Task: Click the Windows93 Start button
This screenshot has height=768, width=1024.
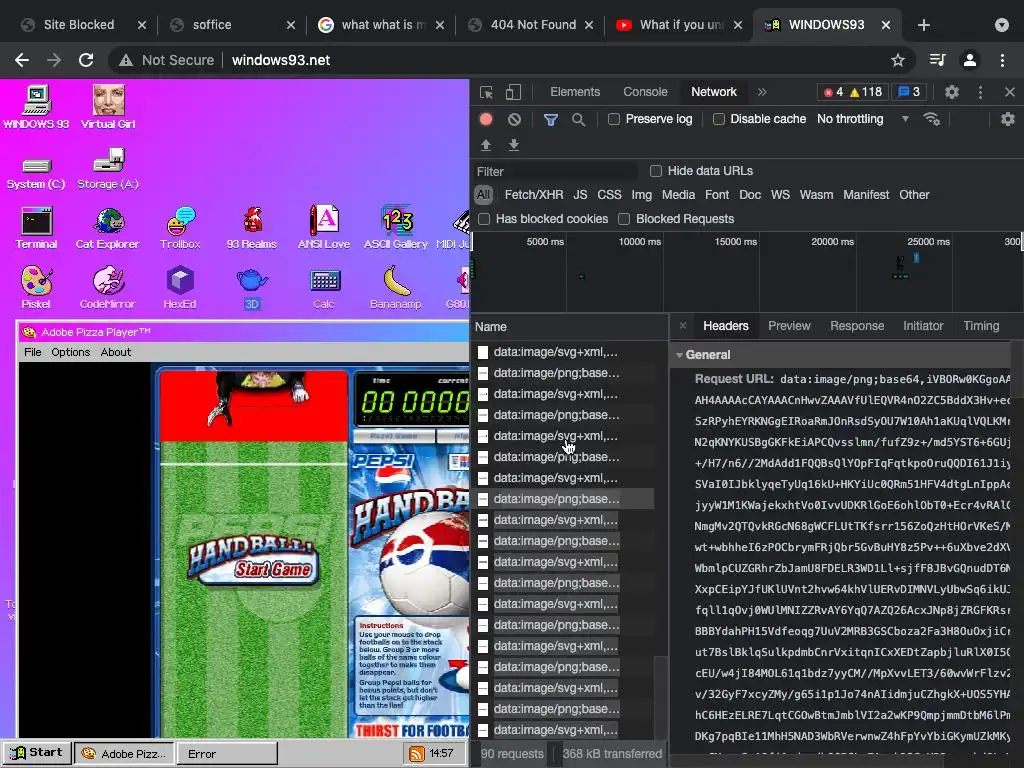Action: (37, 753)
